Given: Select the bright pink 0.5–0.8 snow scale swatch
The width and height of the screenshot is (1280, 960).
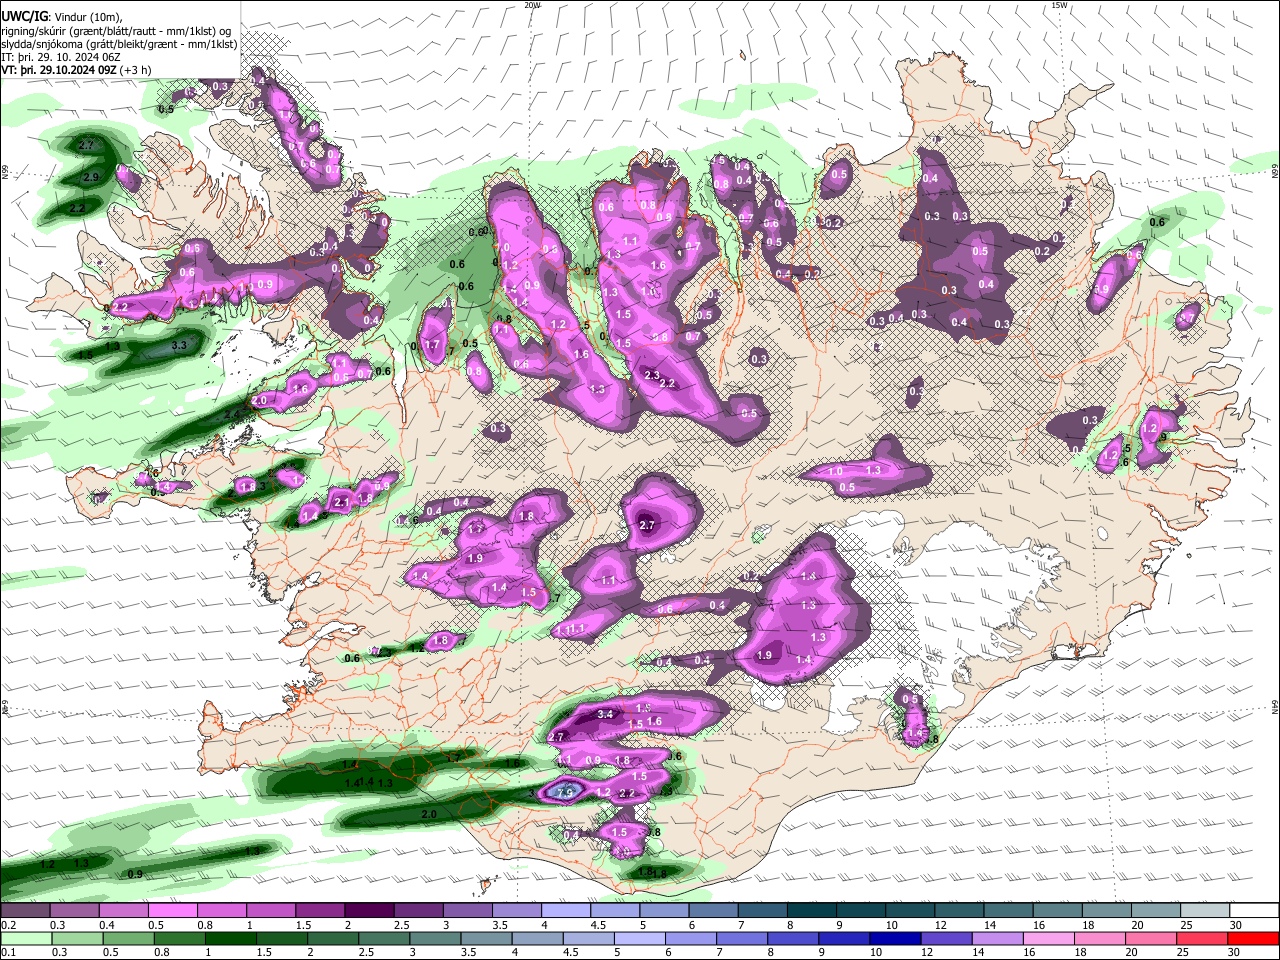Looking at the screenshot, I should (172, 910).
